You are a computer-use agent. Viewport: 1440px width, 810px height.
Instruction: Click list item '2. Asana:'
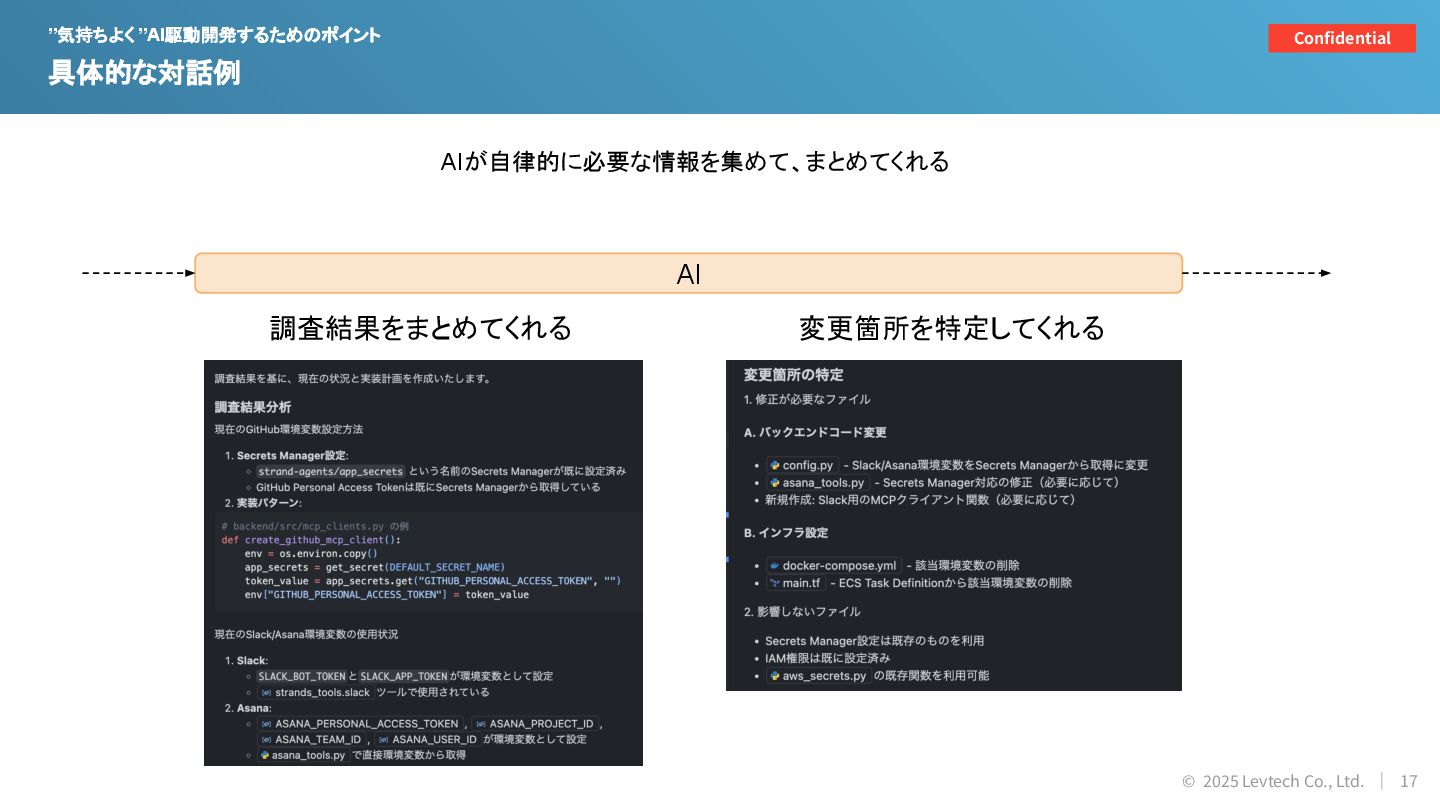pos(248,708)
